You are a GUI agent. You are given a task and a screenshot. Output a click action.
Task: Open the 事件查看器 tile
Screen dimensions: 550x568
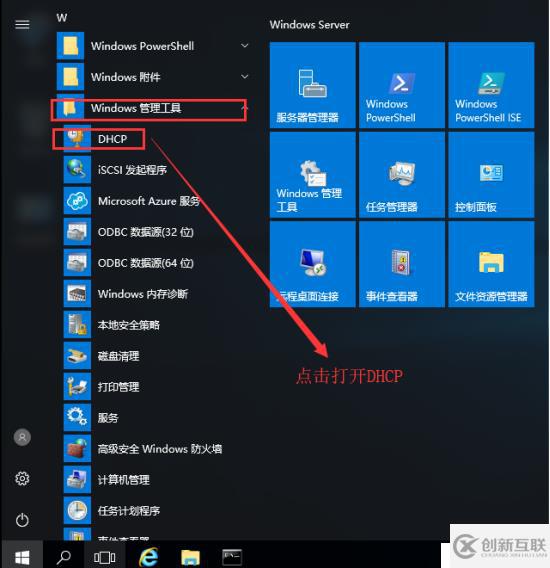point(402,264)
